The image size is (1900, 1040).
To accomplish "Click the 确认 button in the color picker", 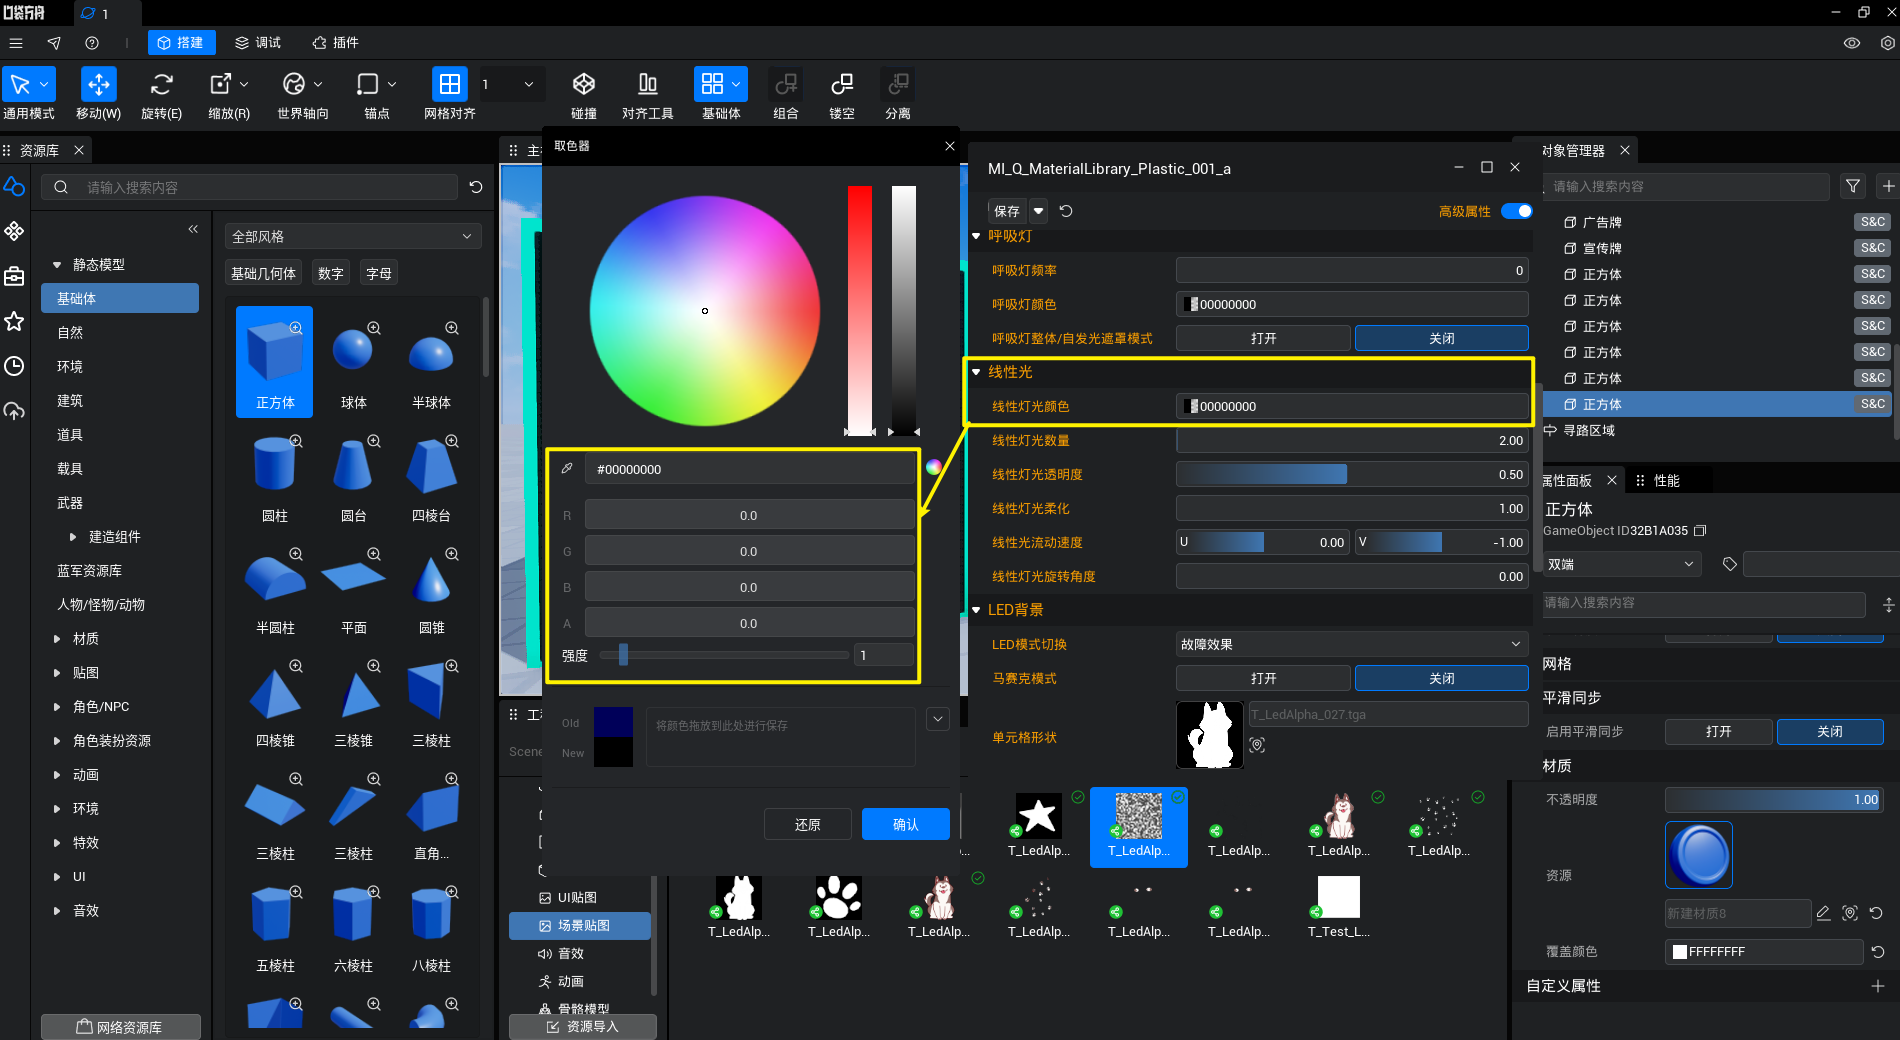I will coord(906,824).
